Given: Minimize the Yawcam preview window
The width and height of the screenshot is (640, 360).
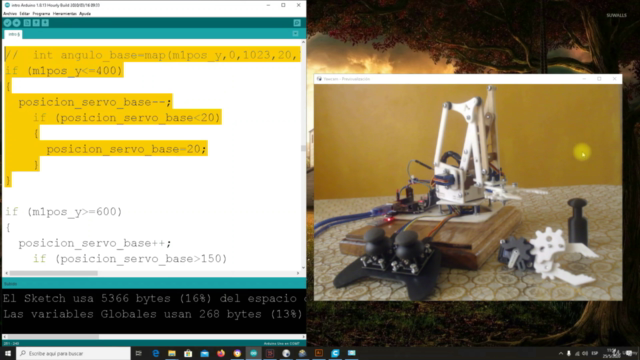Looking at the screenshot, I should tap(584, 79).
